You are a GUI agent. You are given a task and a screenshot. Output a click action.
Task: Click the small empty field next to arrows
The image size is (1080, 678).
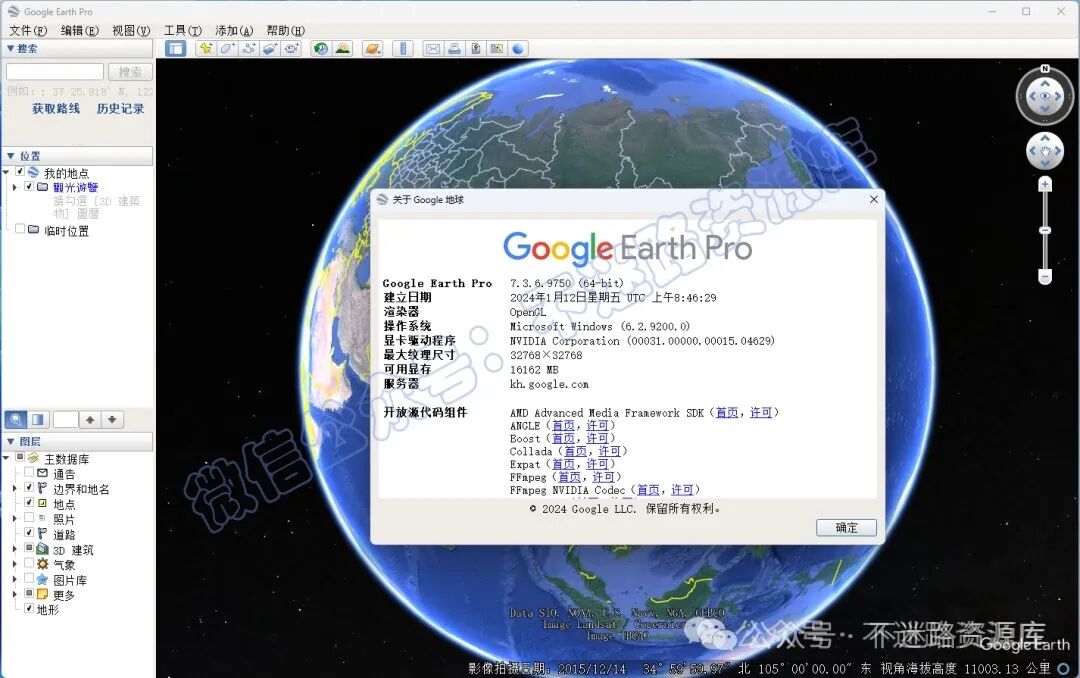(x=65, y=419)
